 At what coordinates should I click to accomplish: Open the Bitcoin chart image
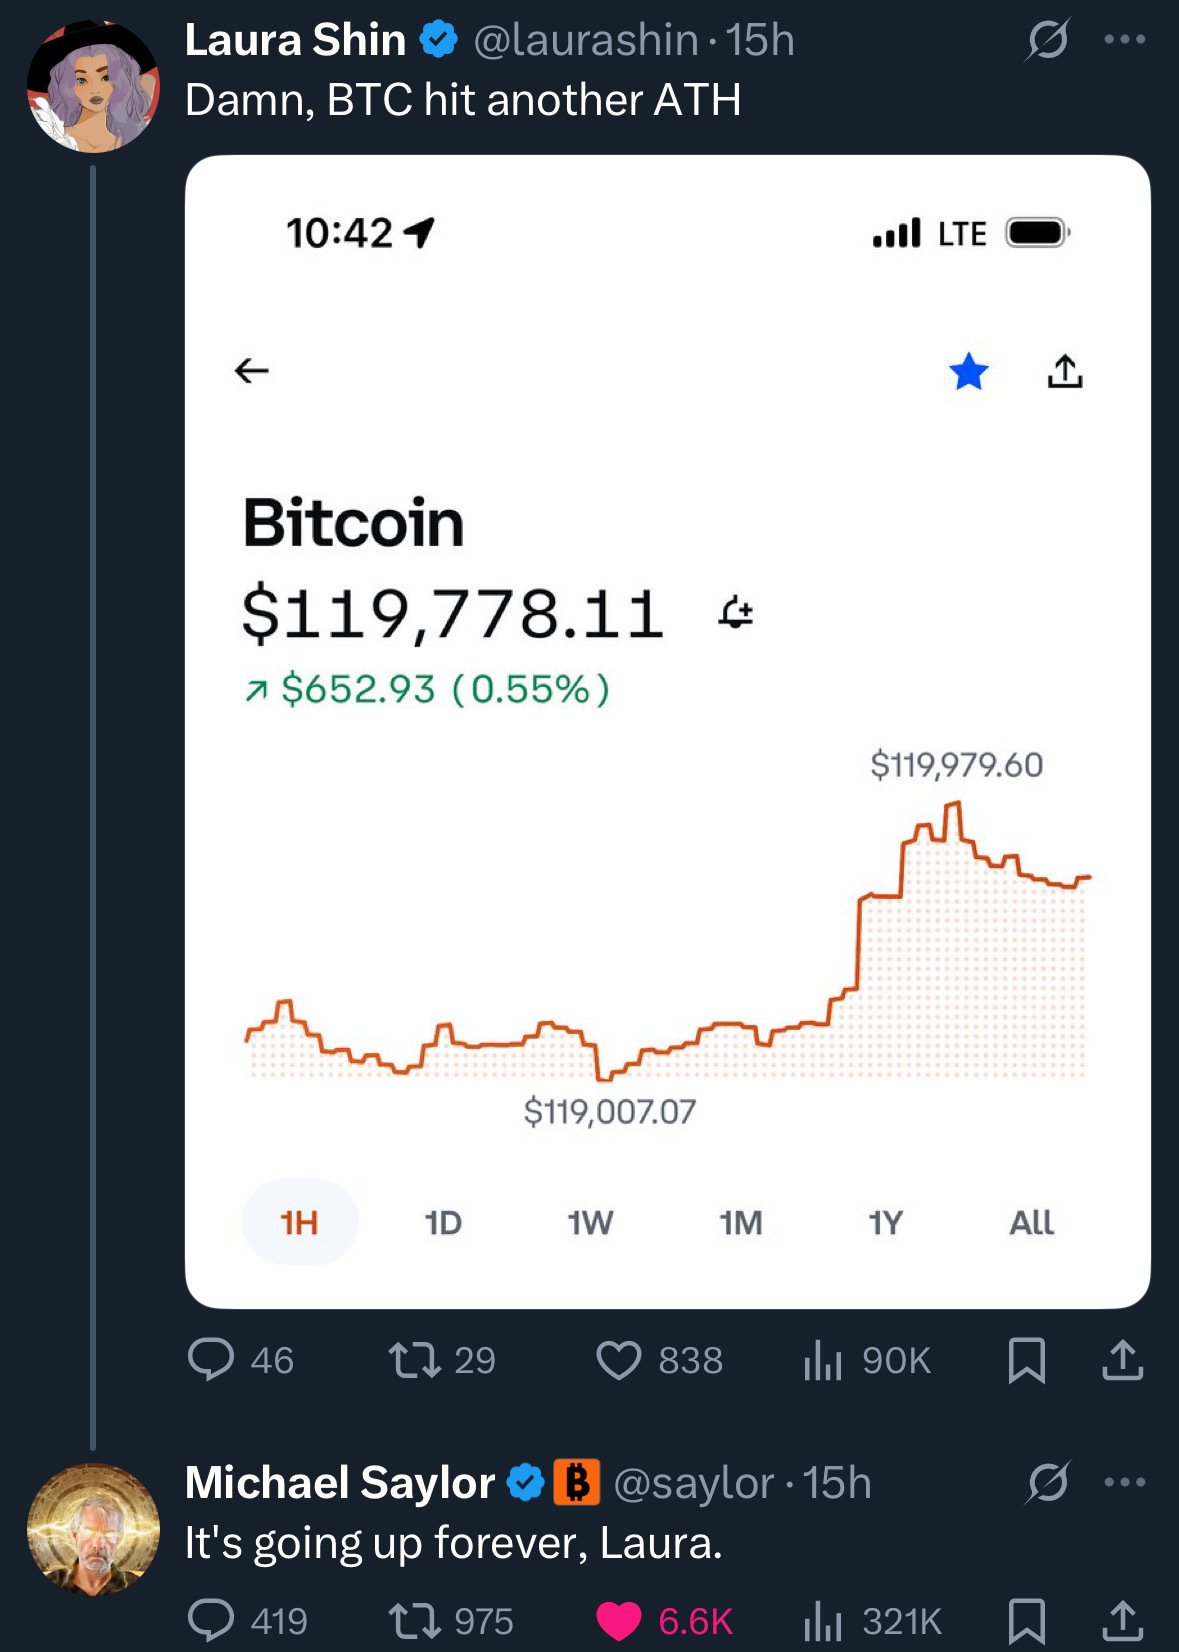[667, 731]
